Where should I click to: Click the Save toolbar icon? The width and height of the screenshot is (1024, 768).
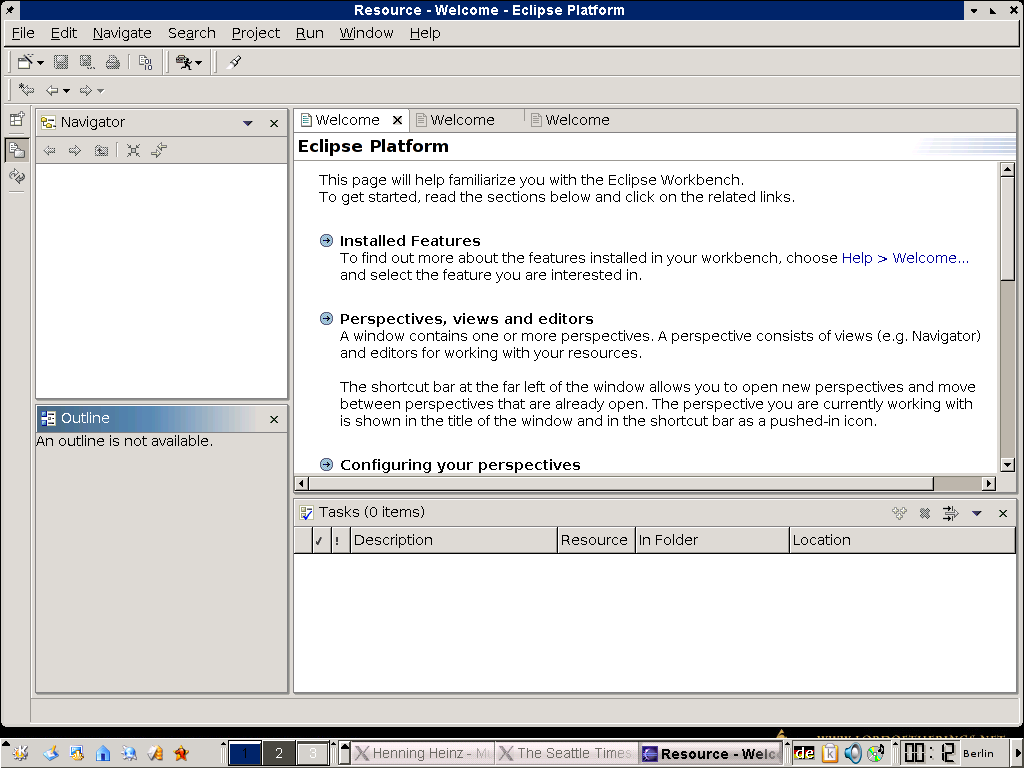[61, 62]
